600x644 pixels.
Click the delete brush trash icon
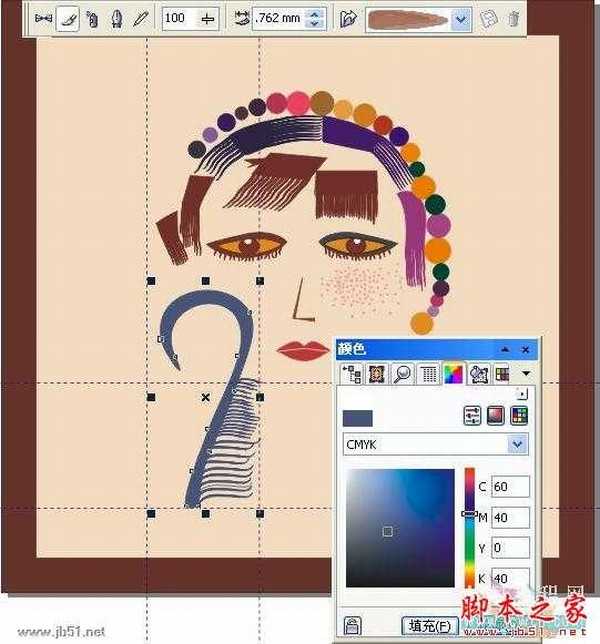coord(514,18)
